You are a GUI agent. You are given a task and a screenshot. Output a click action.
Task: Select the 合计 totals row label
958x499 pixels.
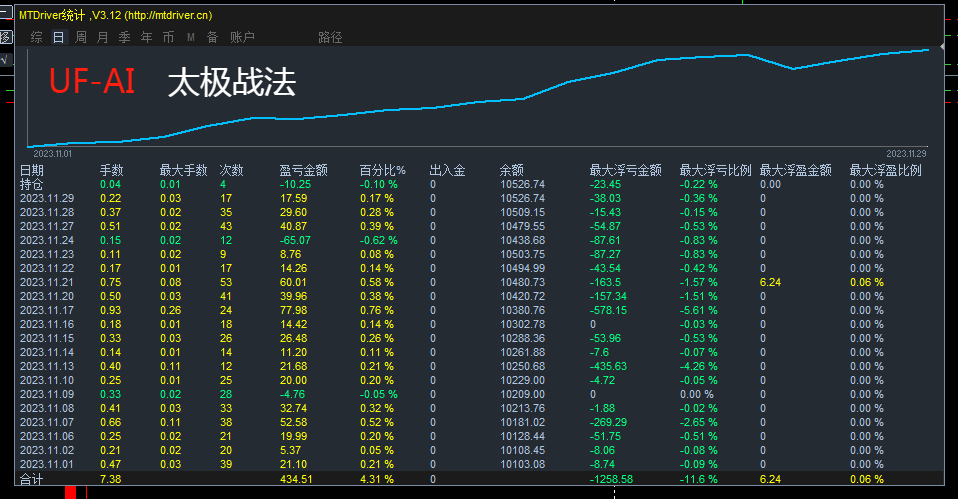pyautogui.click(x=32, y=480)
